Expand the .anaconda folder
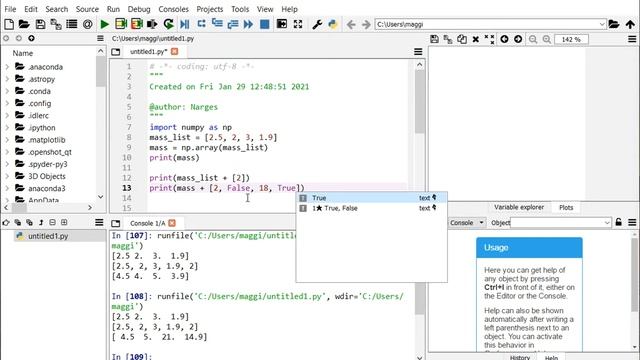 [7, 67]
